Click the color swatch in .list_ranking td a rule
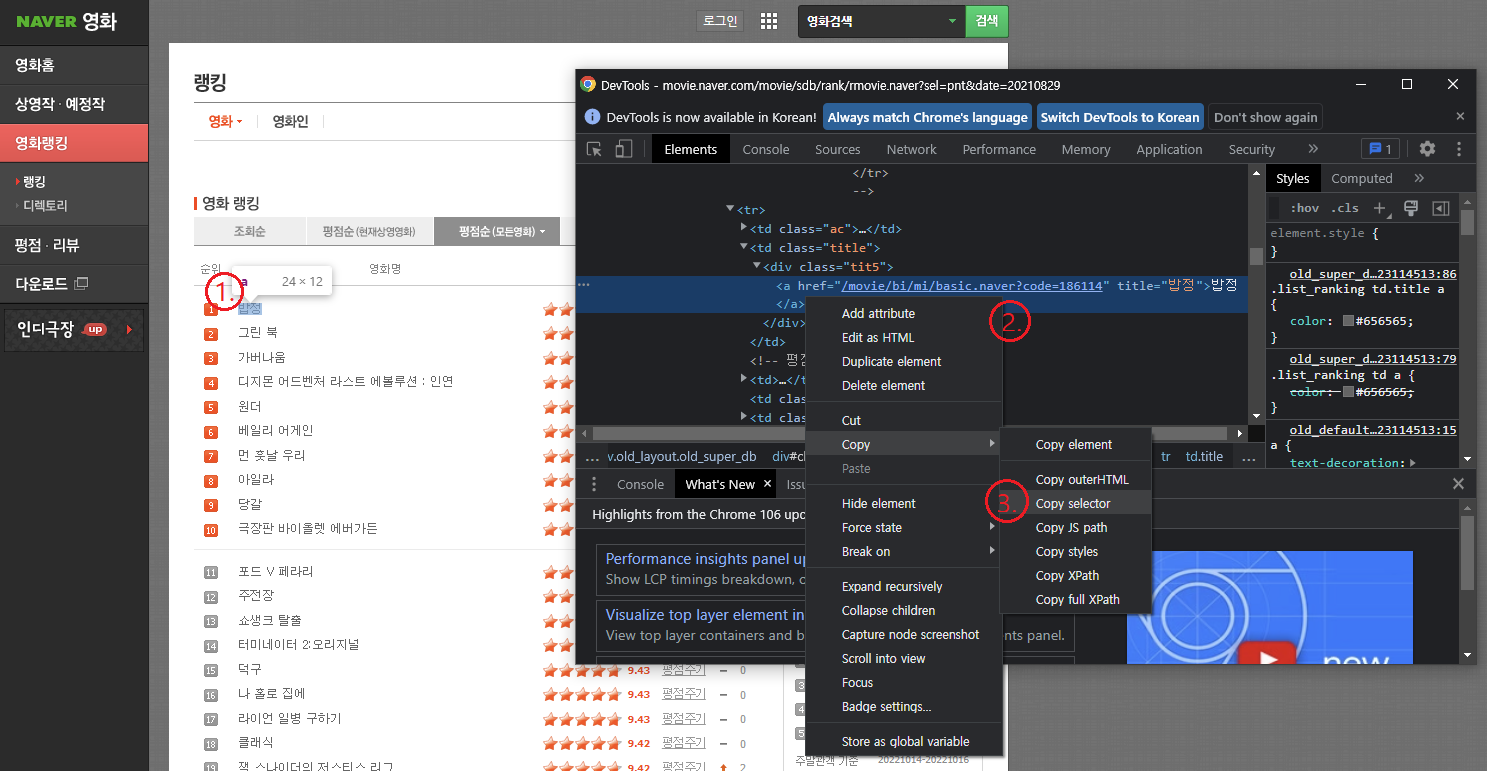The width and height of the screenshot is (1487, 771). point(1349,392)
